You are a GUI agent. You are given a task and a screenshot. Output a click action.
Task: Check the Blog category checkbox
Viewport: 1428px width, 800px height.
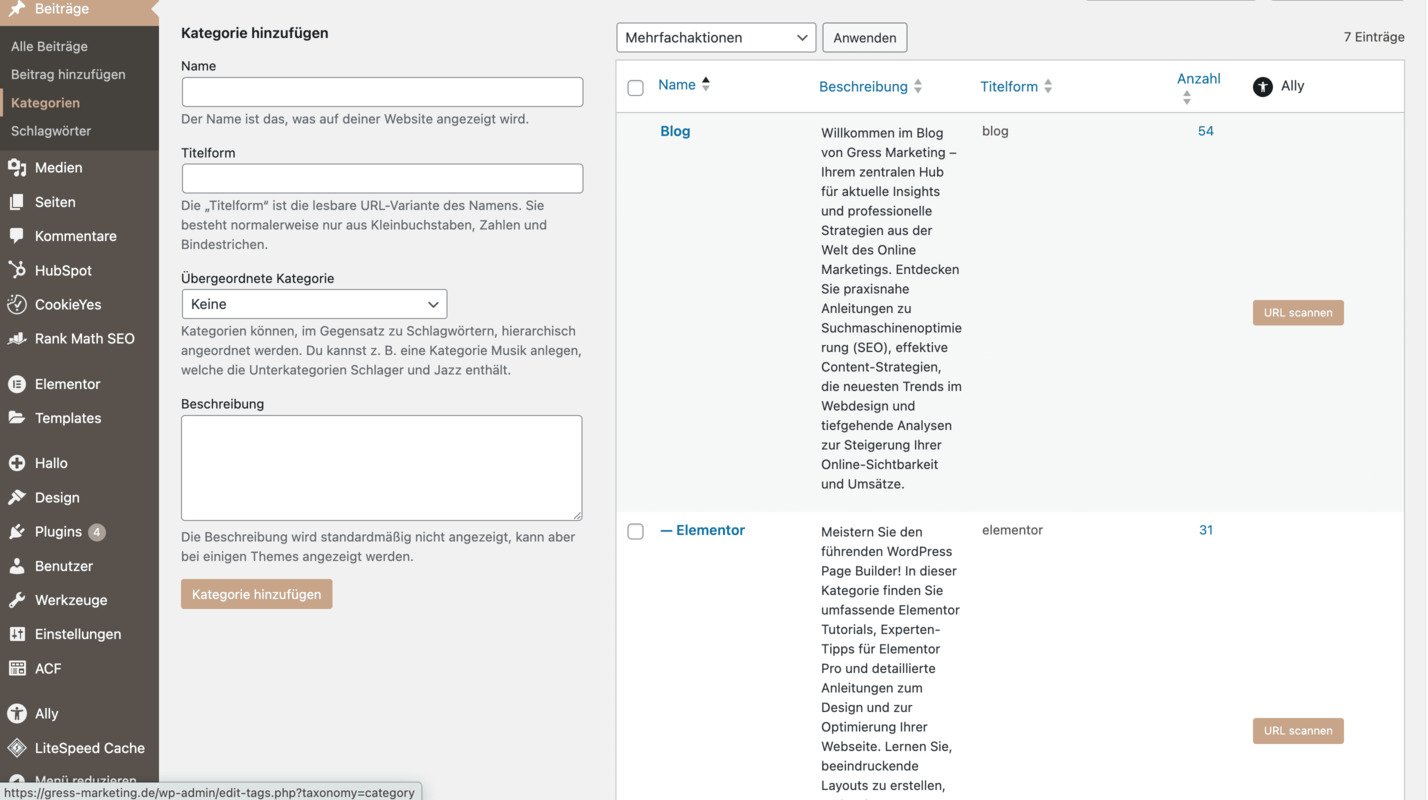click(x=636, y=131)
